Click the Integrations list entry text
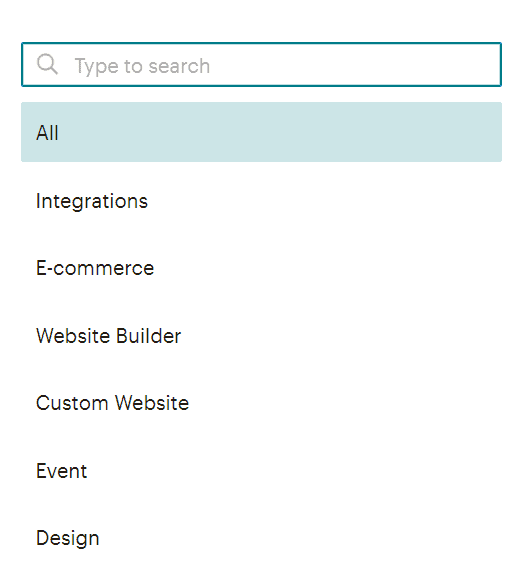This screenshot has height=587, width=517. coord(92,202)
